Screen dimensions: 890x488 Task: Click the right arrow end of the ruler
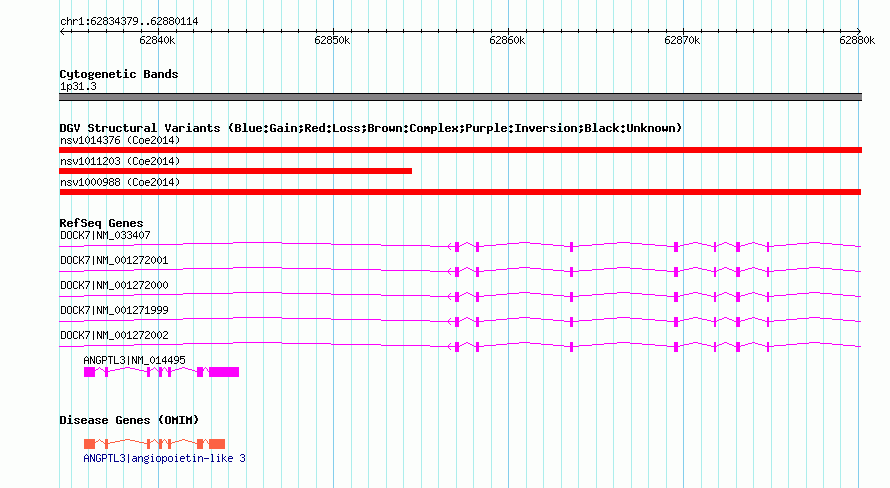858,31
